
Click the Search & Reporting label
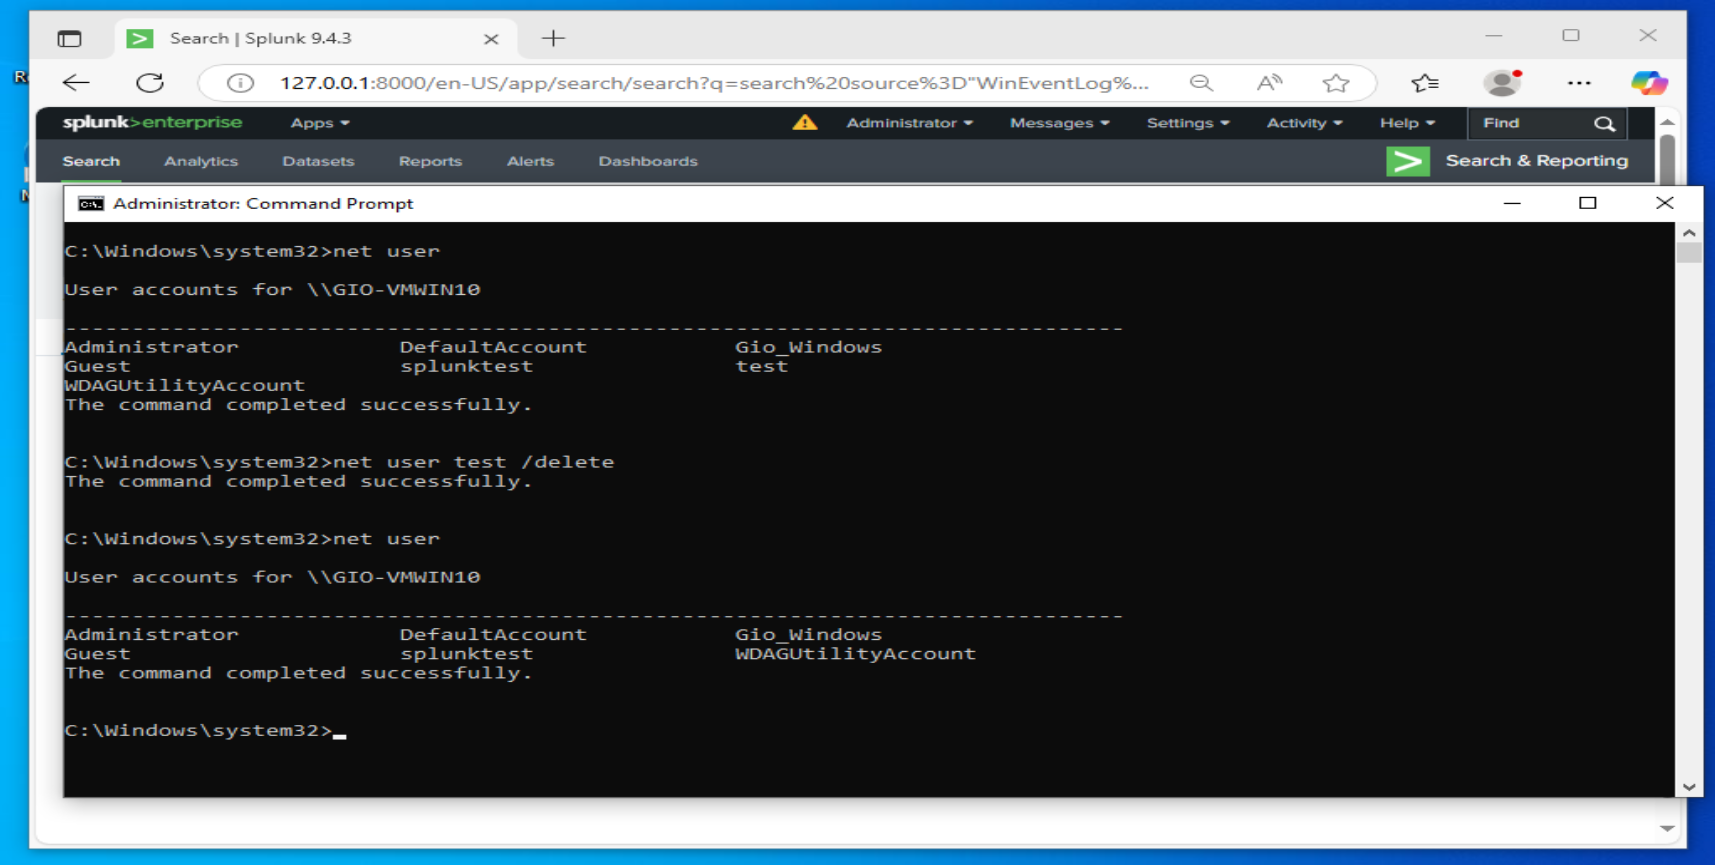1536,161
